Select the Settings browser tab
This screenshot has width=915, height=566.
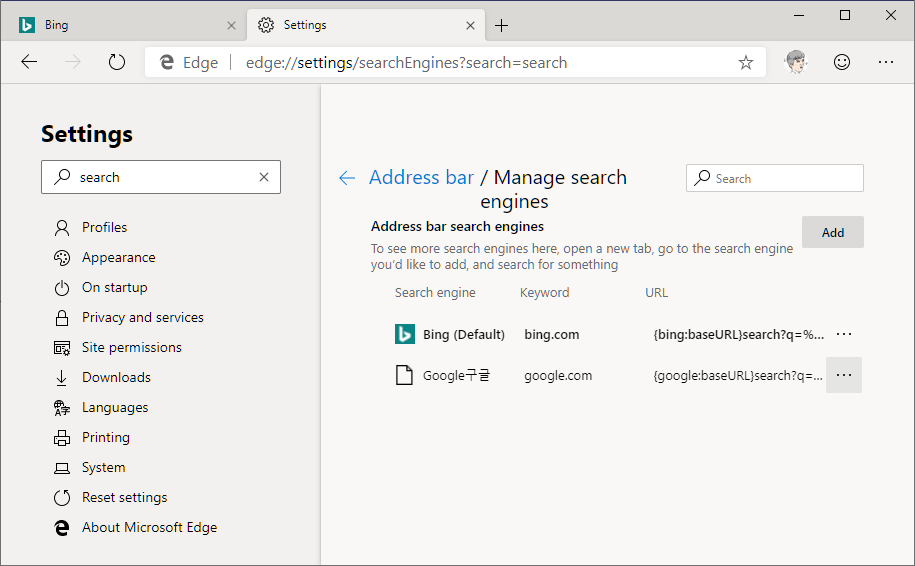pyautogui.click(x=365, y=25)
